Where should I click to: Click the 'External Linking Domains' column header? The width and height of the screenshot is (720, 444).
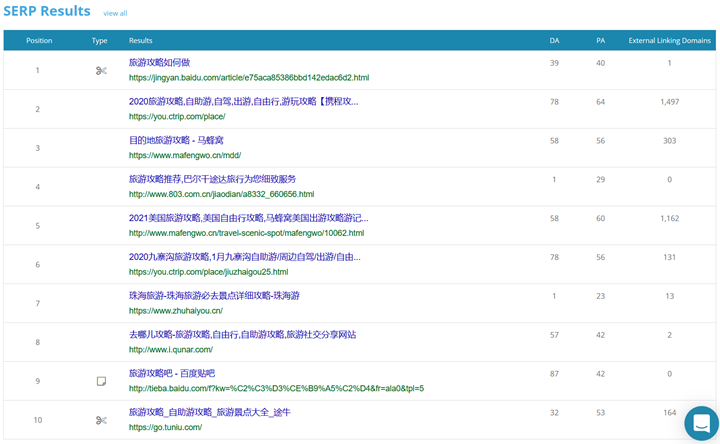tap(669, 40)
